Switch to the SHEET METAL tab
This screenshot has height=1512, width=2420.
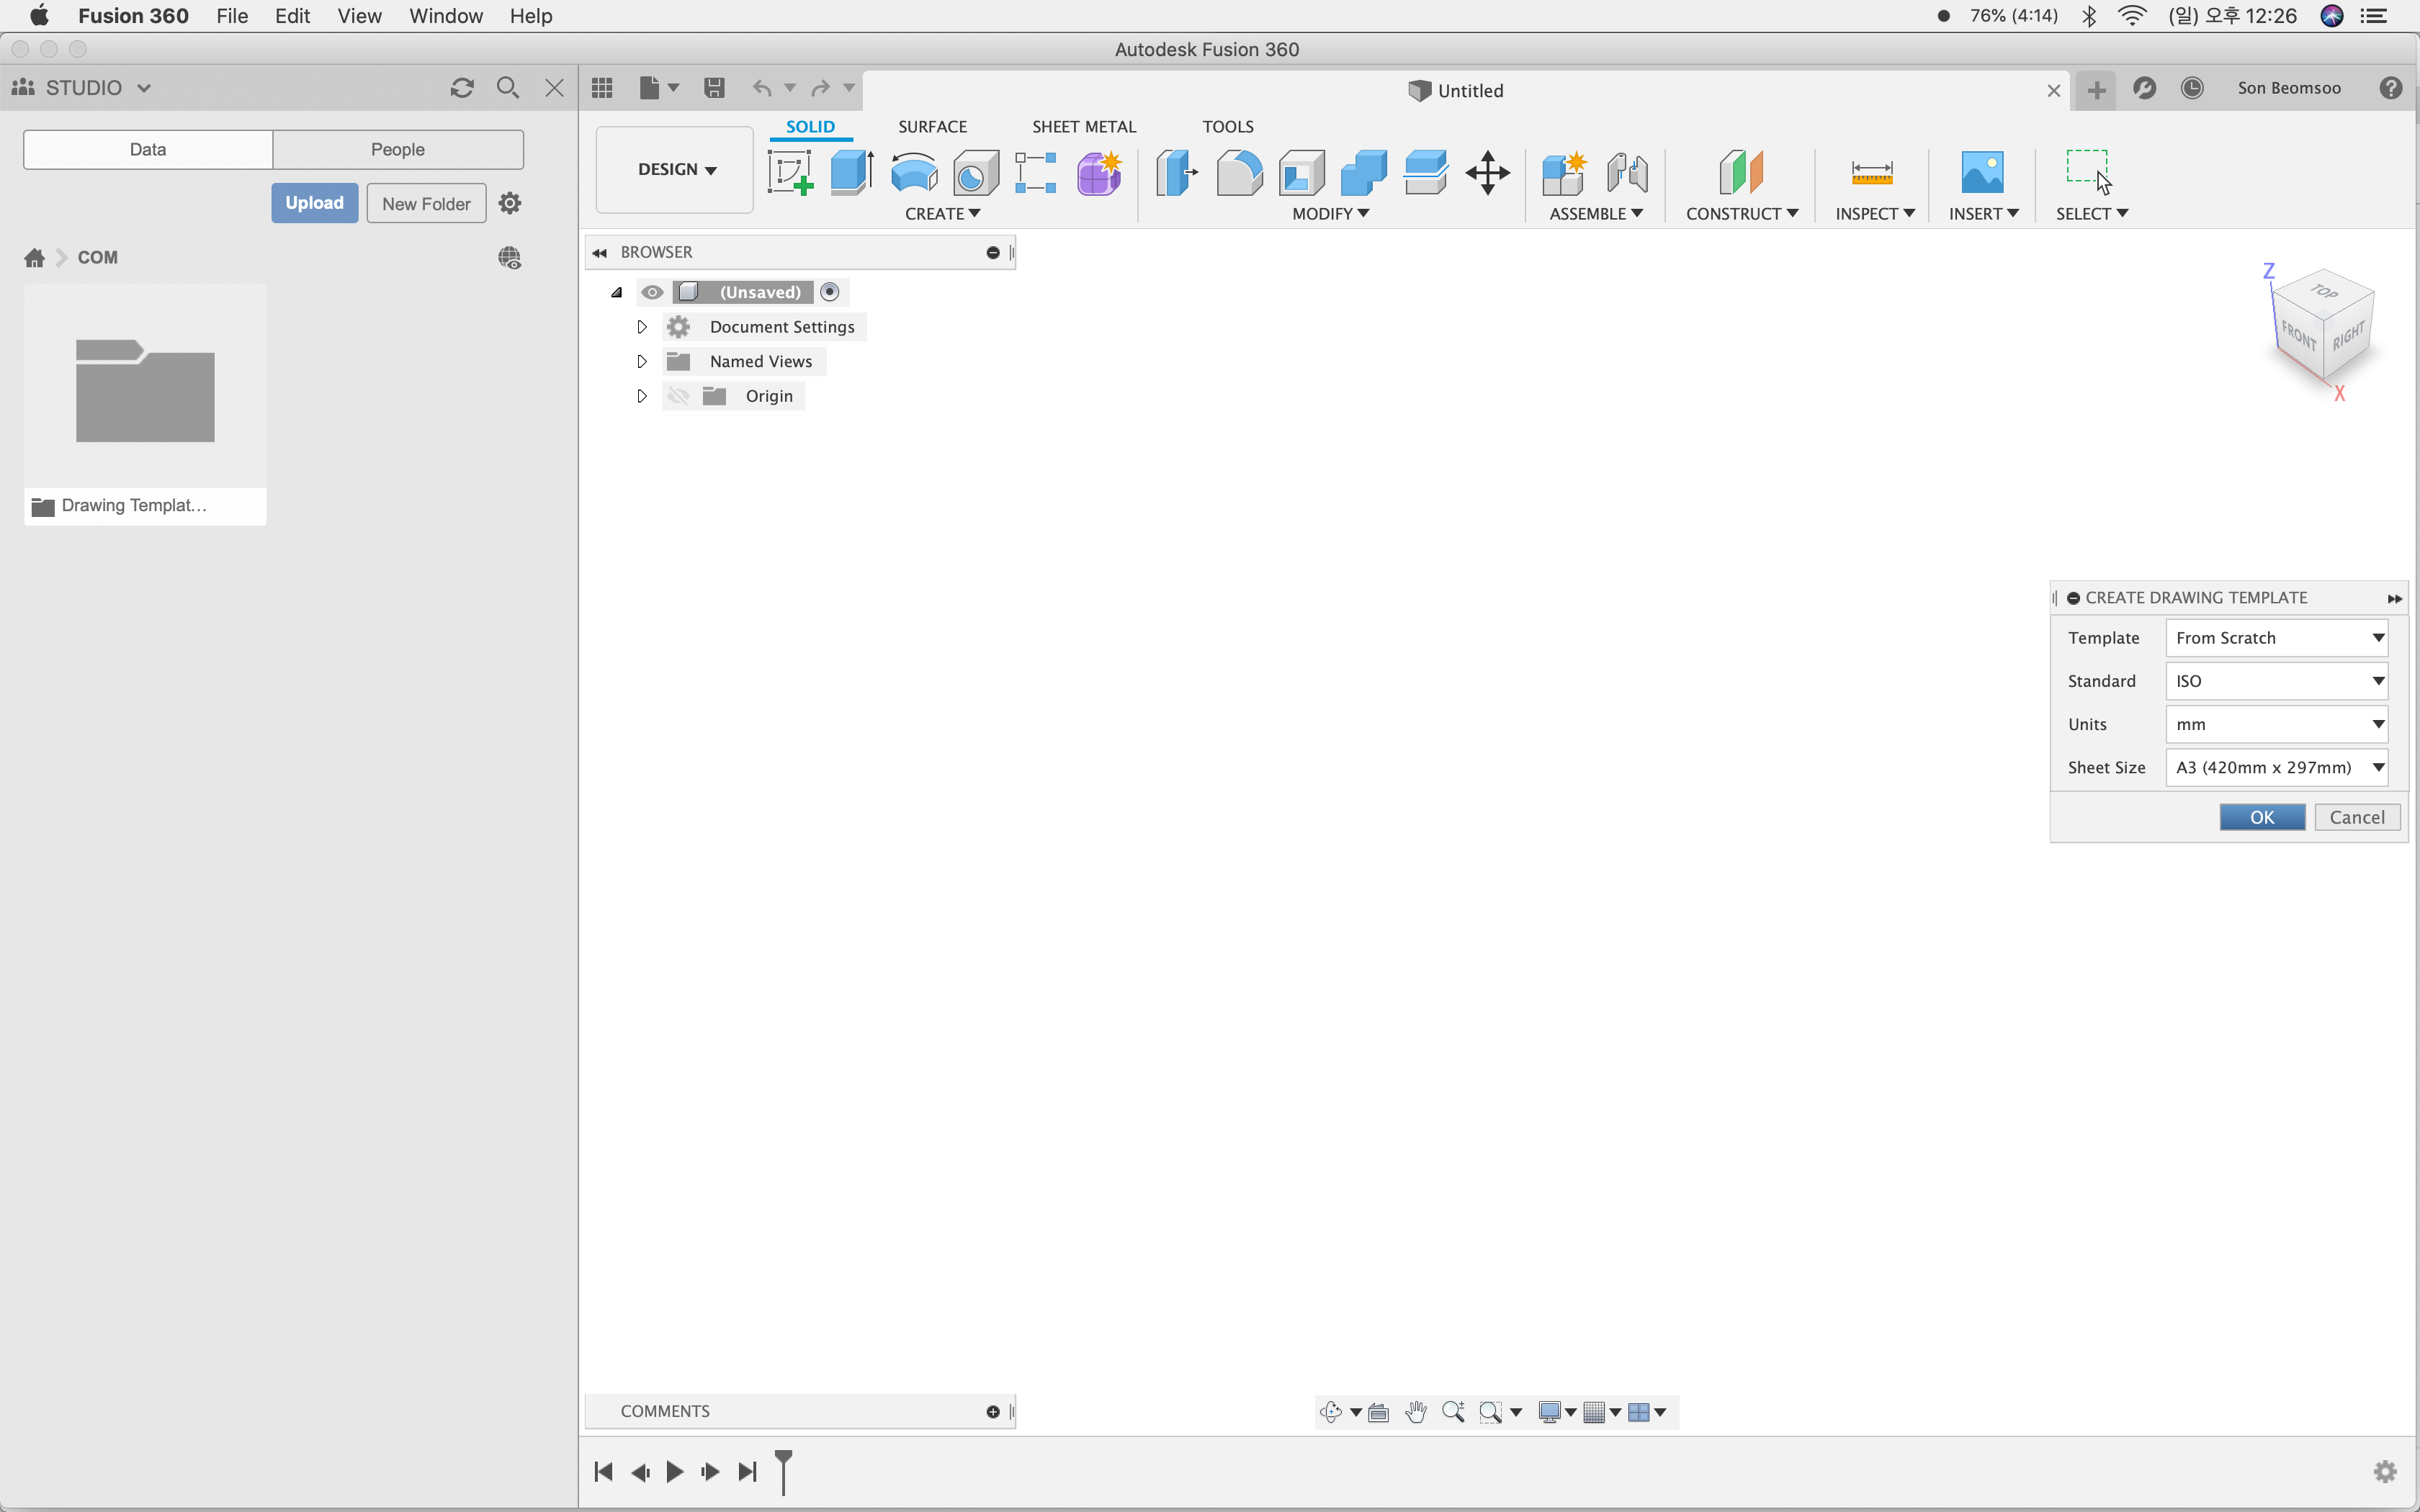(x=1083, y=127)
